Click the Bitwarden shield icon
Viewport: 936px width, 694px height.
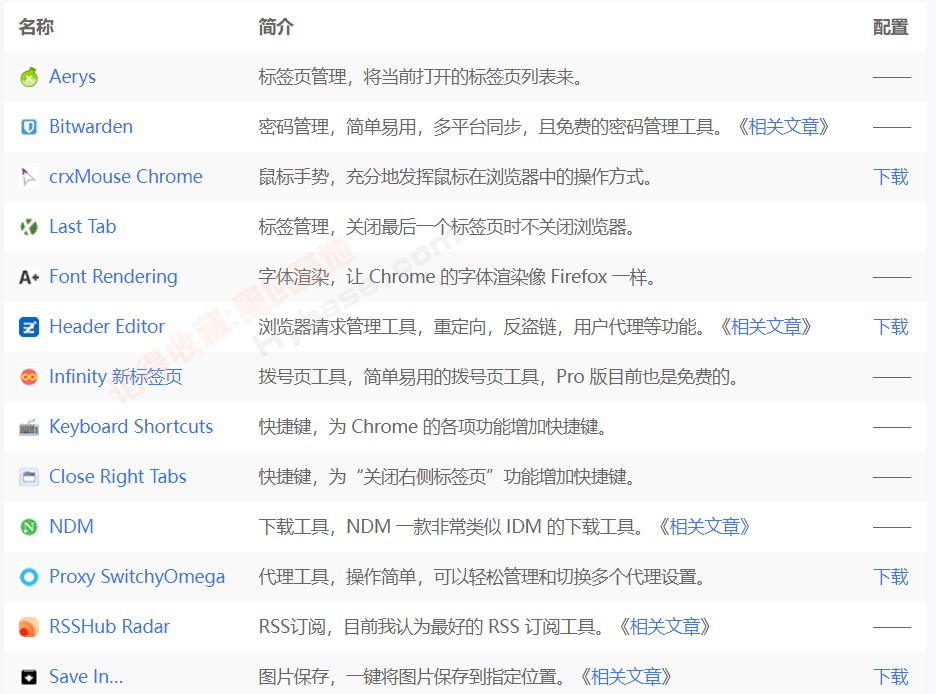point(29,127)
